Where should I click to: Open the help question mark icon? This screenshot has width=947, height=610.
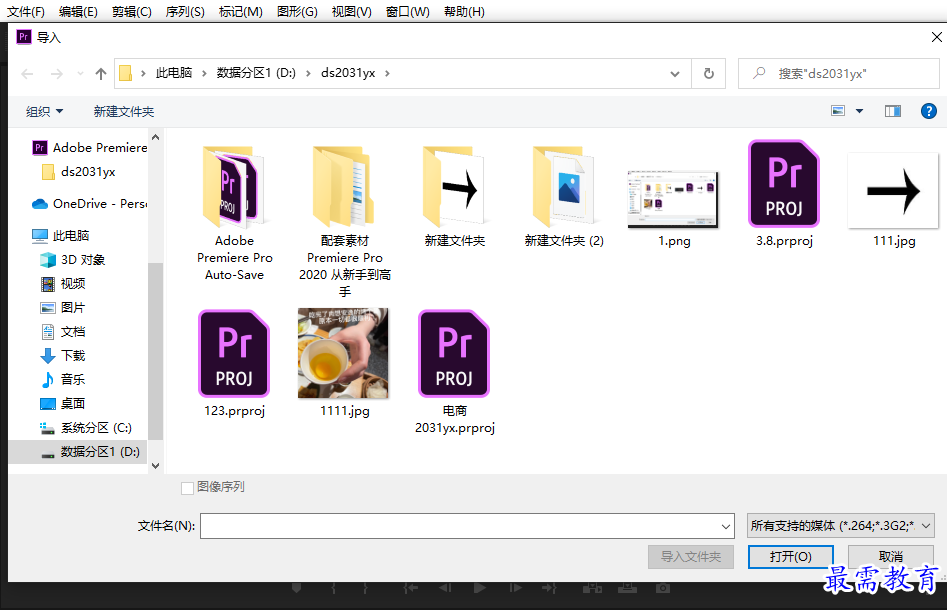coord(928,111)
